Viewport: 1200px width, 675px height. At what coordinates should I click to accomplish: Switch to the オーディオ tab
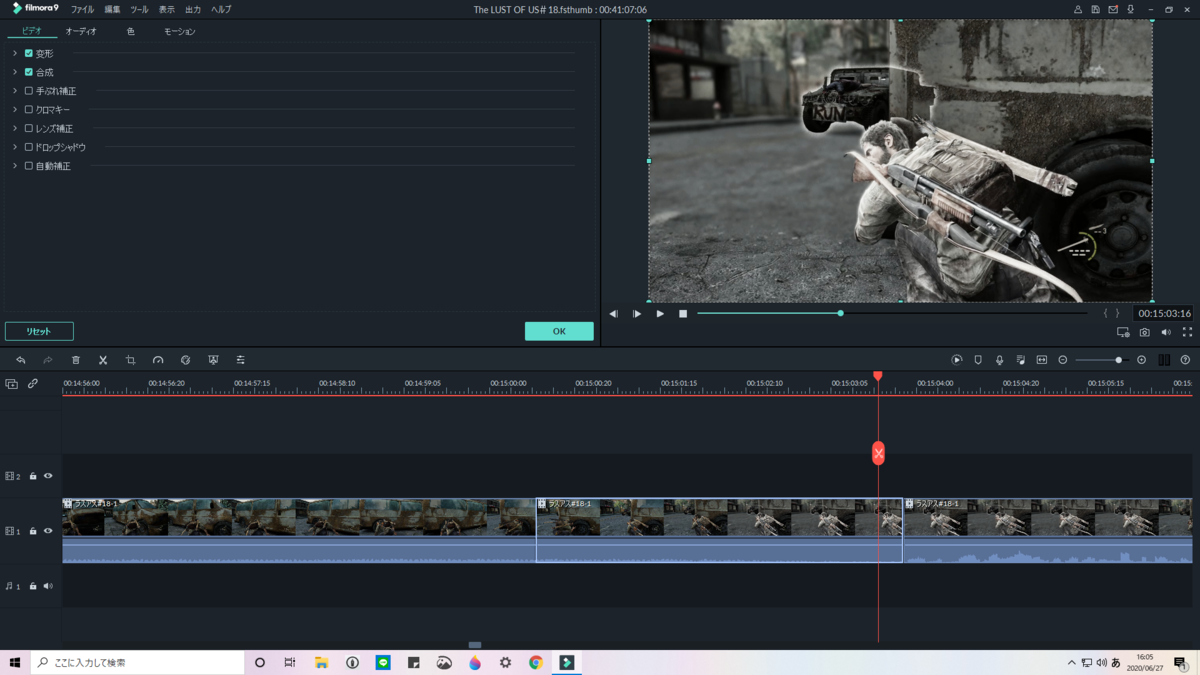coord(81,32)
